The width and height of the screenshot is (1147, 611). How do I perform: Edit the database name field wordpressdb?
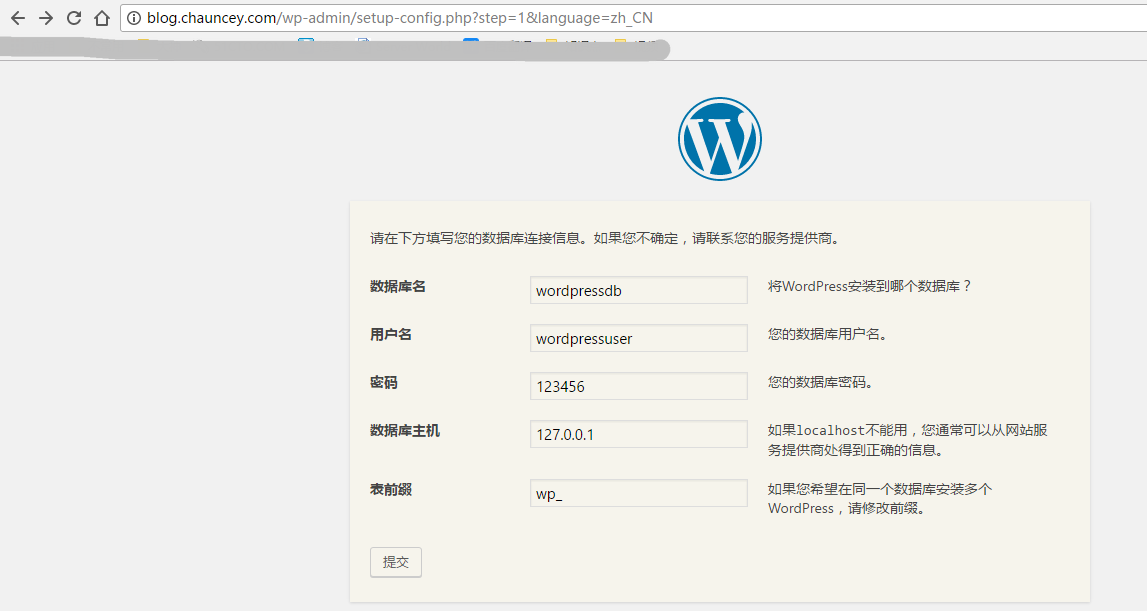click(x=639, y=290)
